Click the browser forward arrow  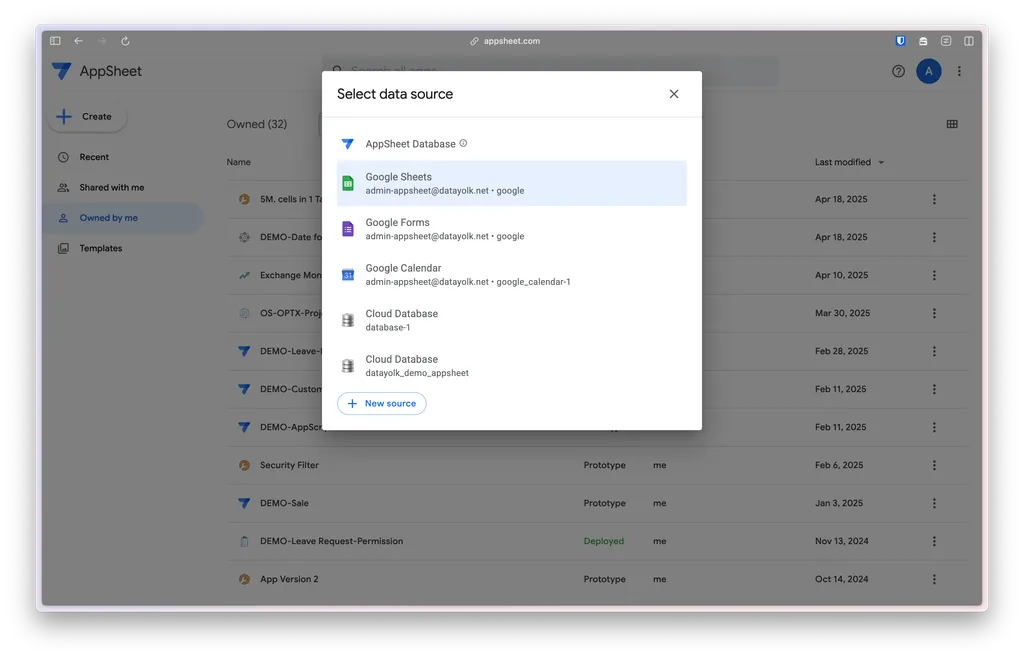[102, 40]
